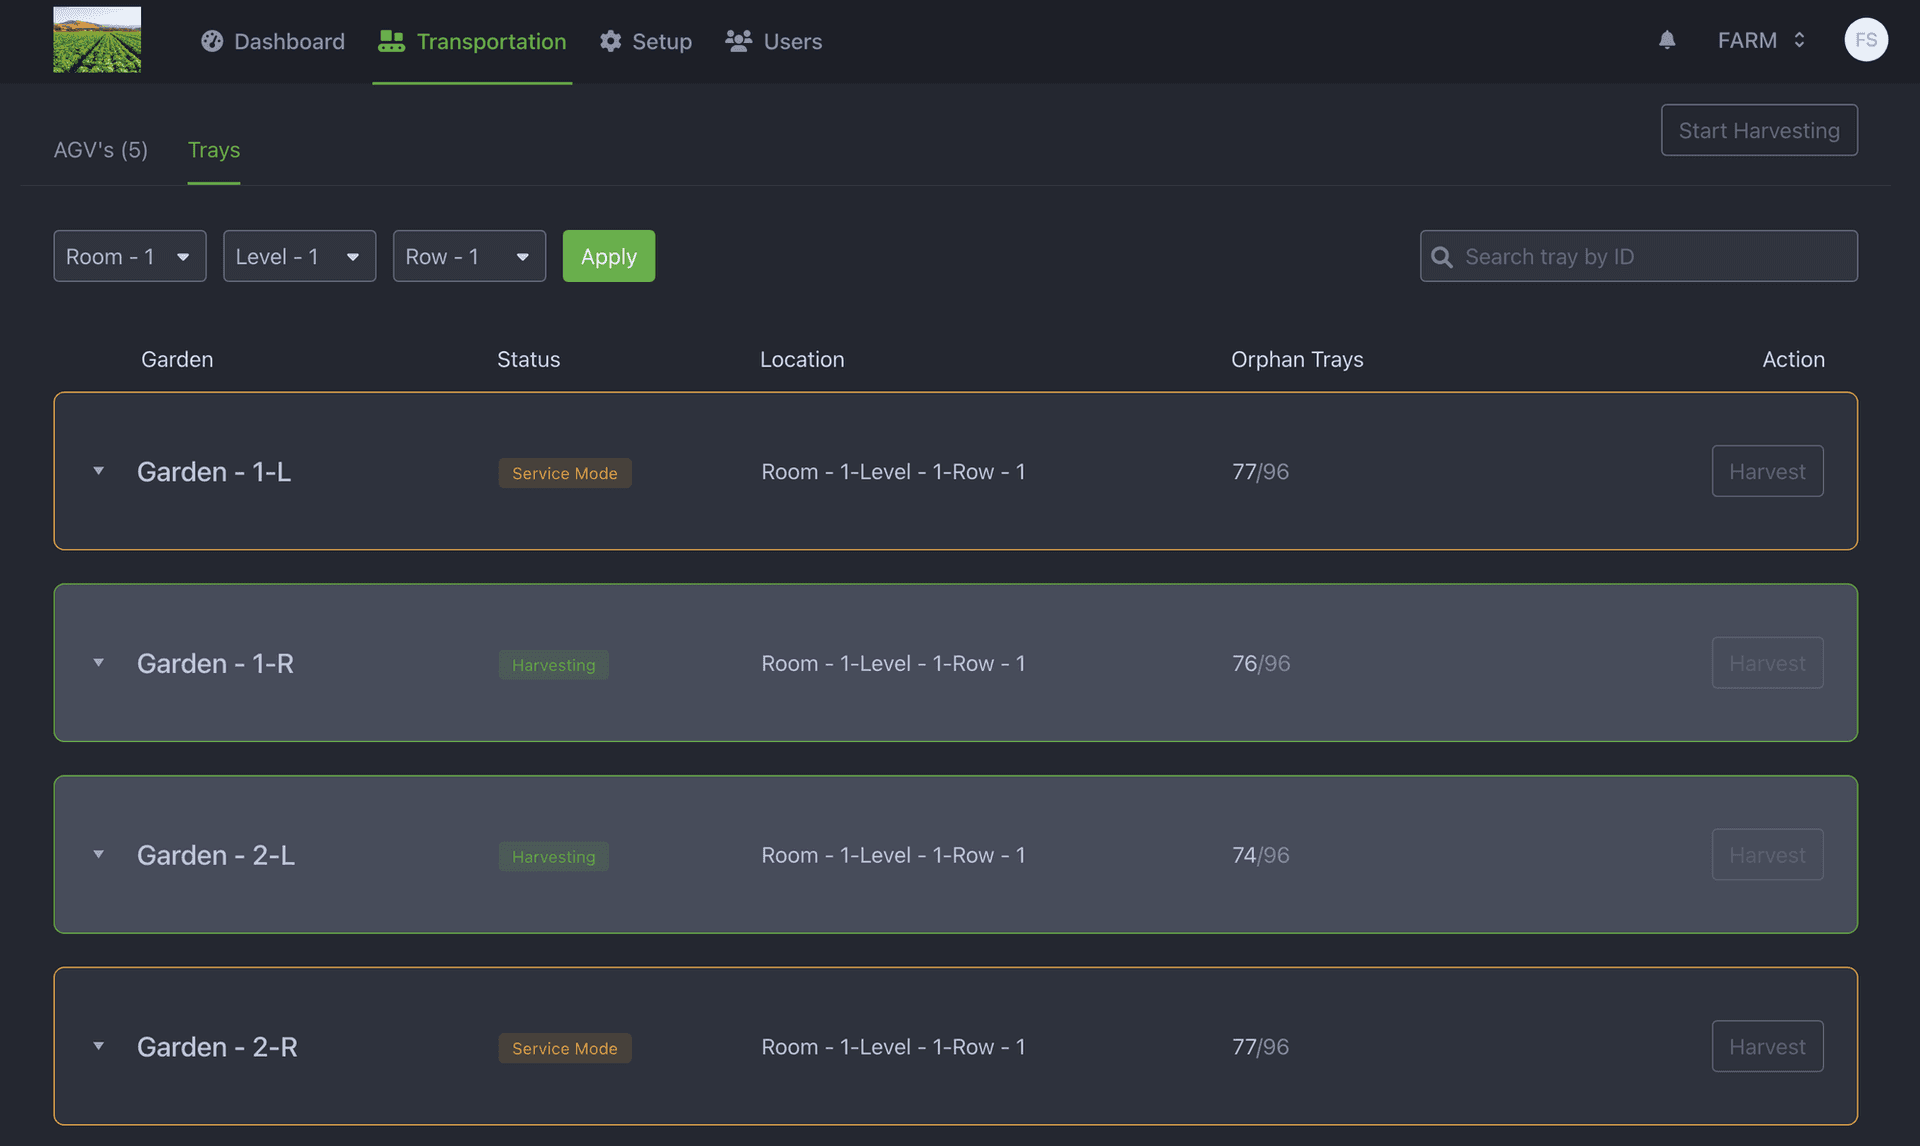Click the Dashboard gauge icon
1920x1146 pixels.
pyautogui.click(x=212, y=41)
